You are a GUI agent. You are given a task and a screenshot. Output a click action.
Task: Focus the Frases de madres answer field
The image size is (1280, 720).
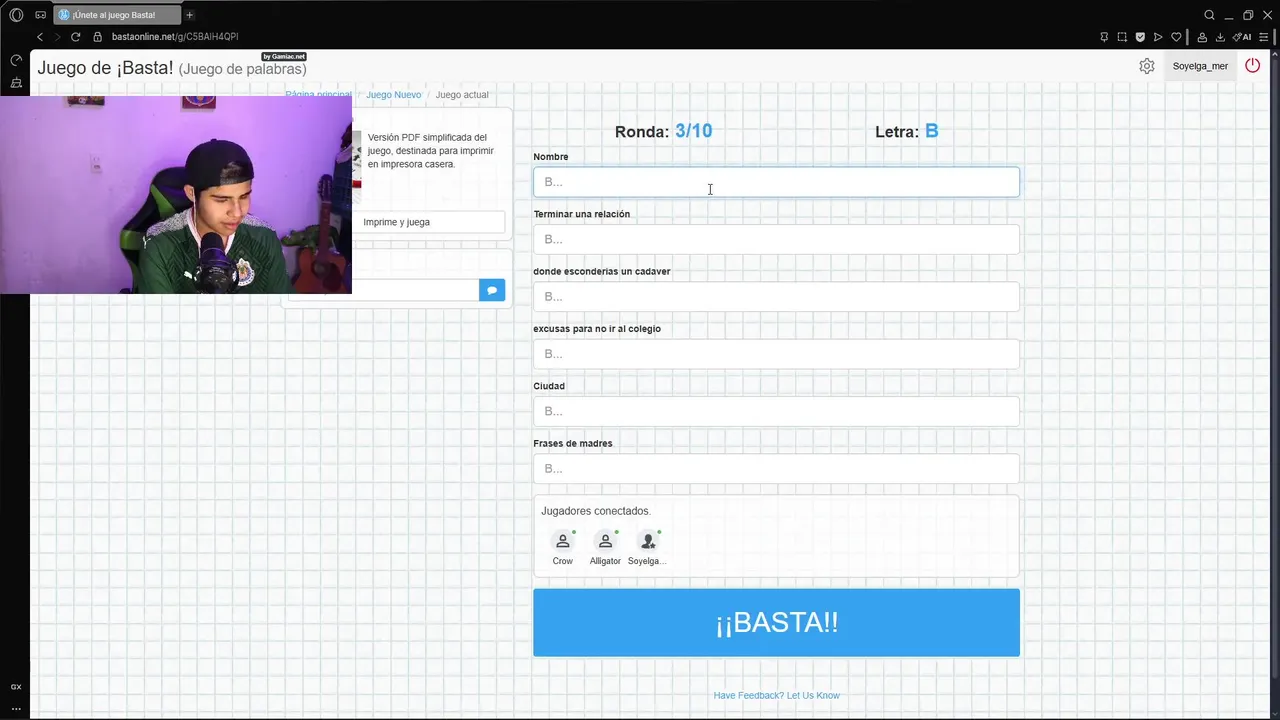point(776,468)
